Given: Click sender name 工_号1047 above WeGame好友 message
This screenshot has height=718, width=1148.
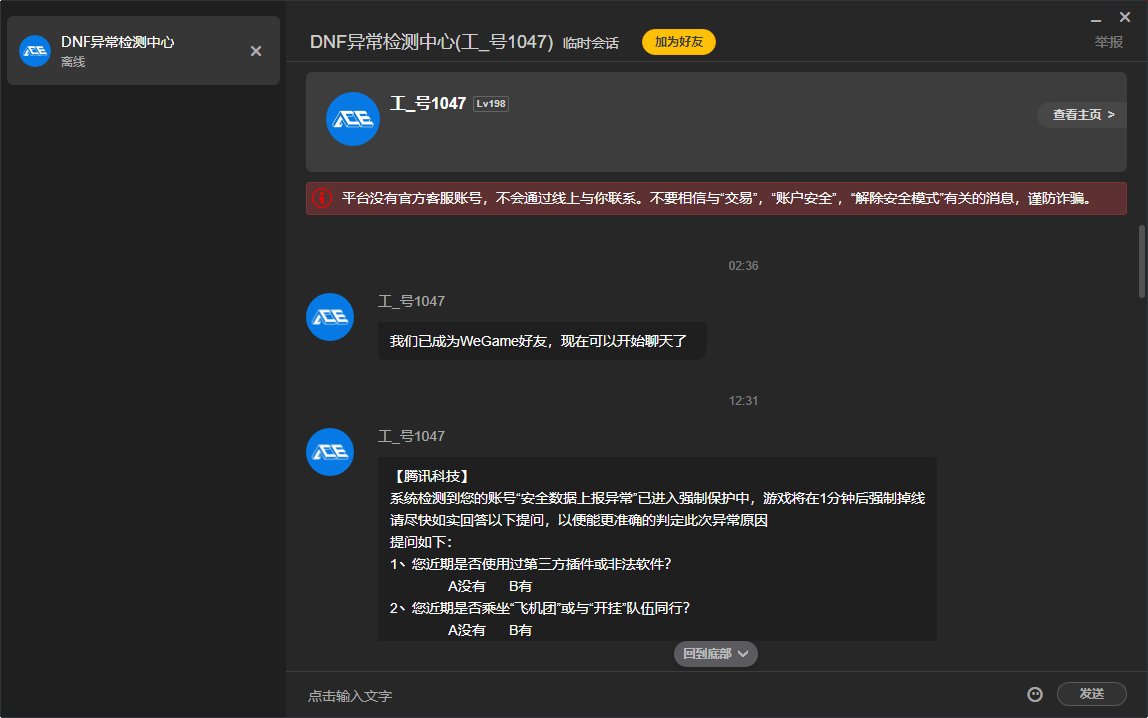Looking at the screenshot, I should point(411,302).
